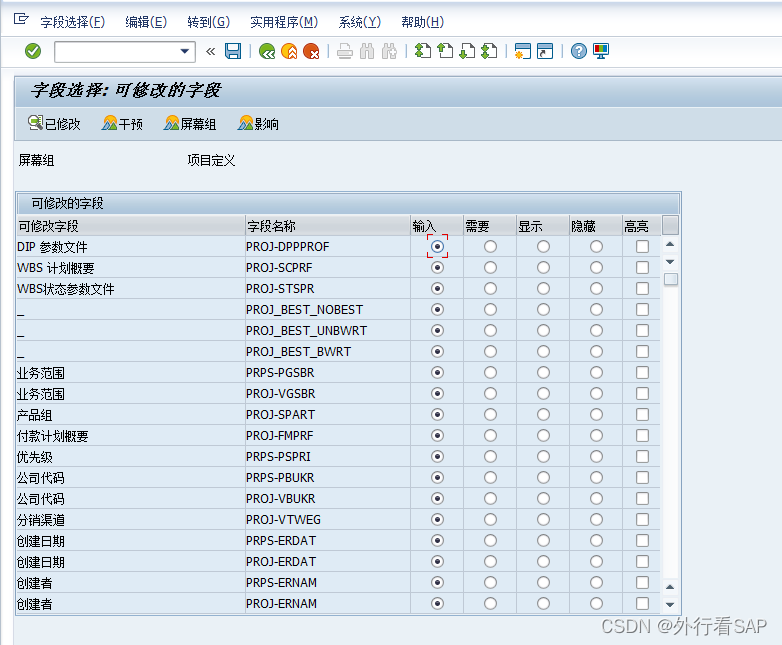
Task: Click the lower scroll-up arrow at the table bottom
Action: coord(670,587)
